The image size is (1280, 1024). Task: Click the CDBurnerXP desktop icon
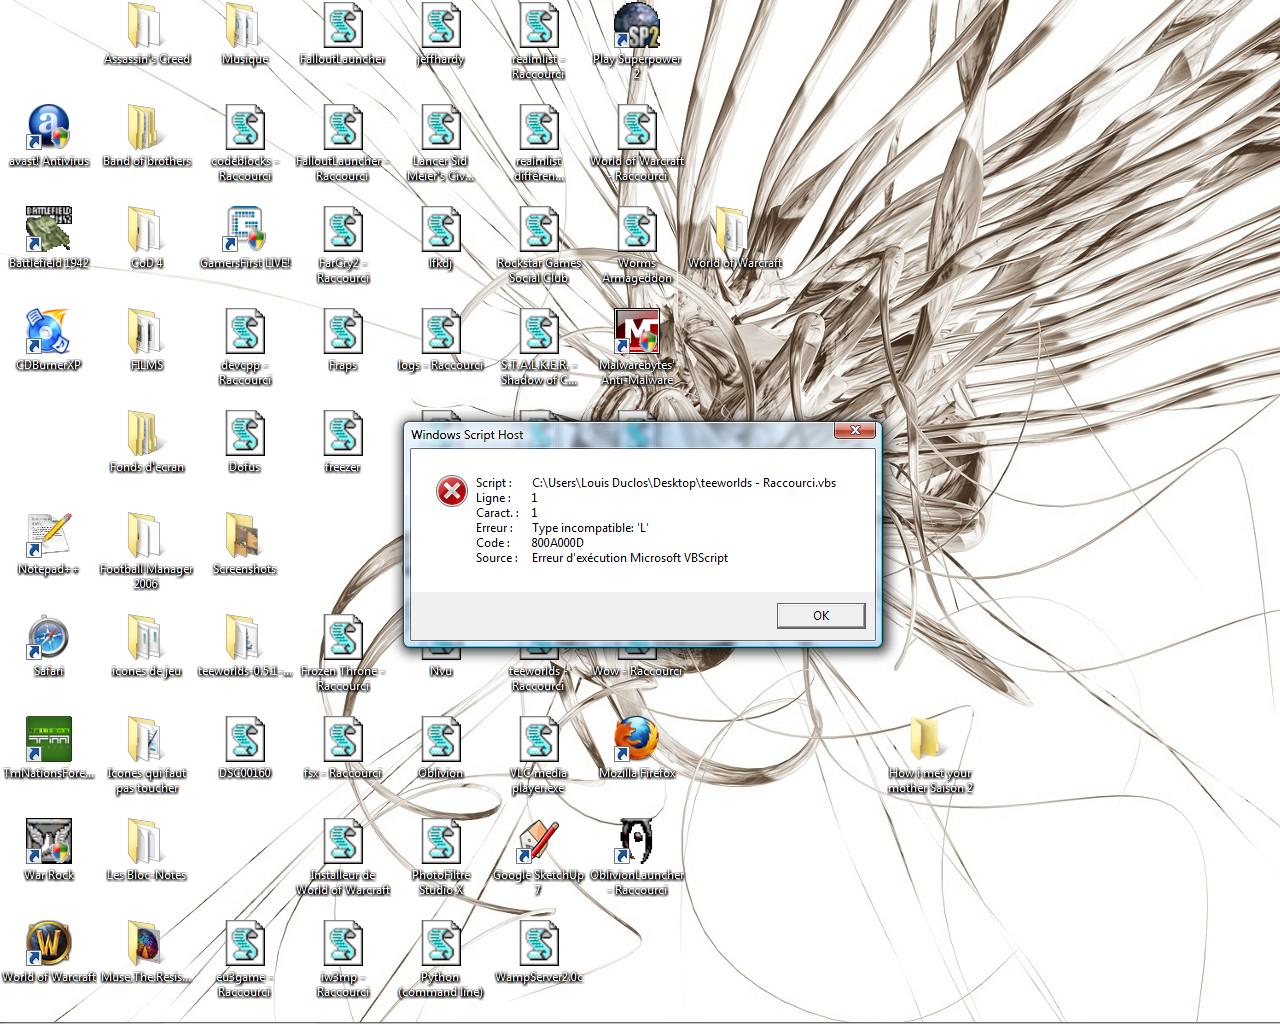click(48, 333)
